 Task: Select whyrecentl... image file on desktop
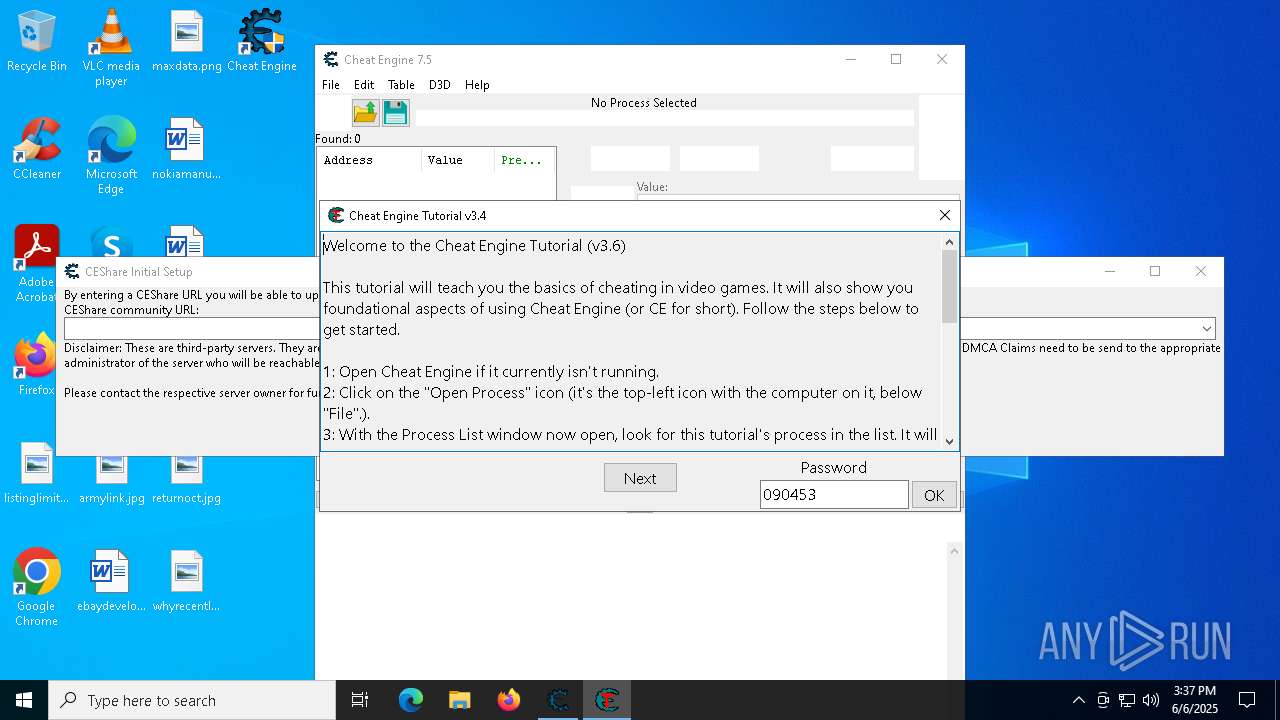(x=187, y=582)
